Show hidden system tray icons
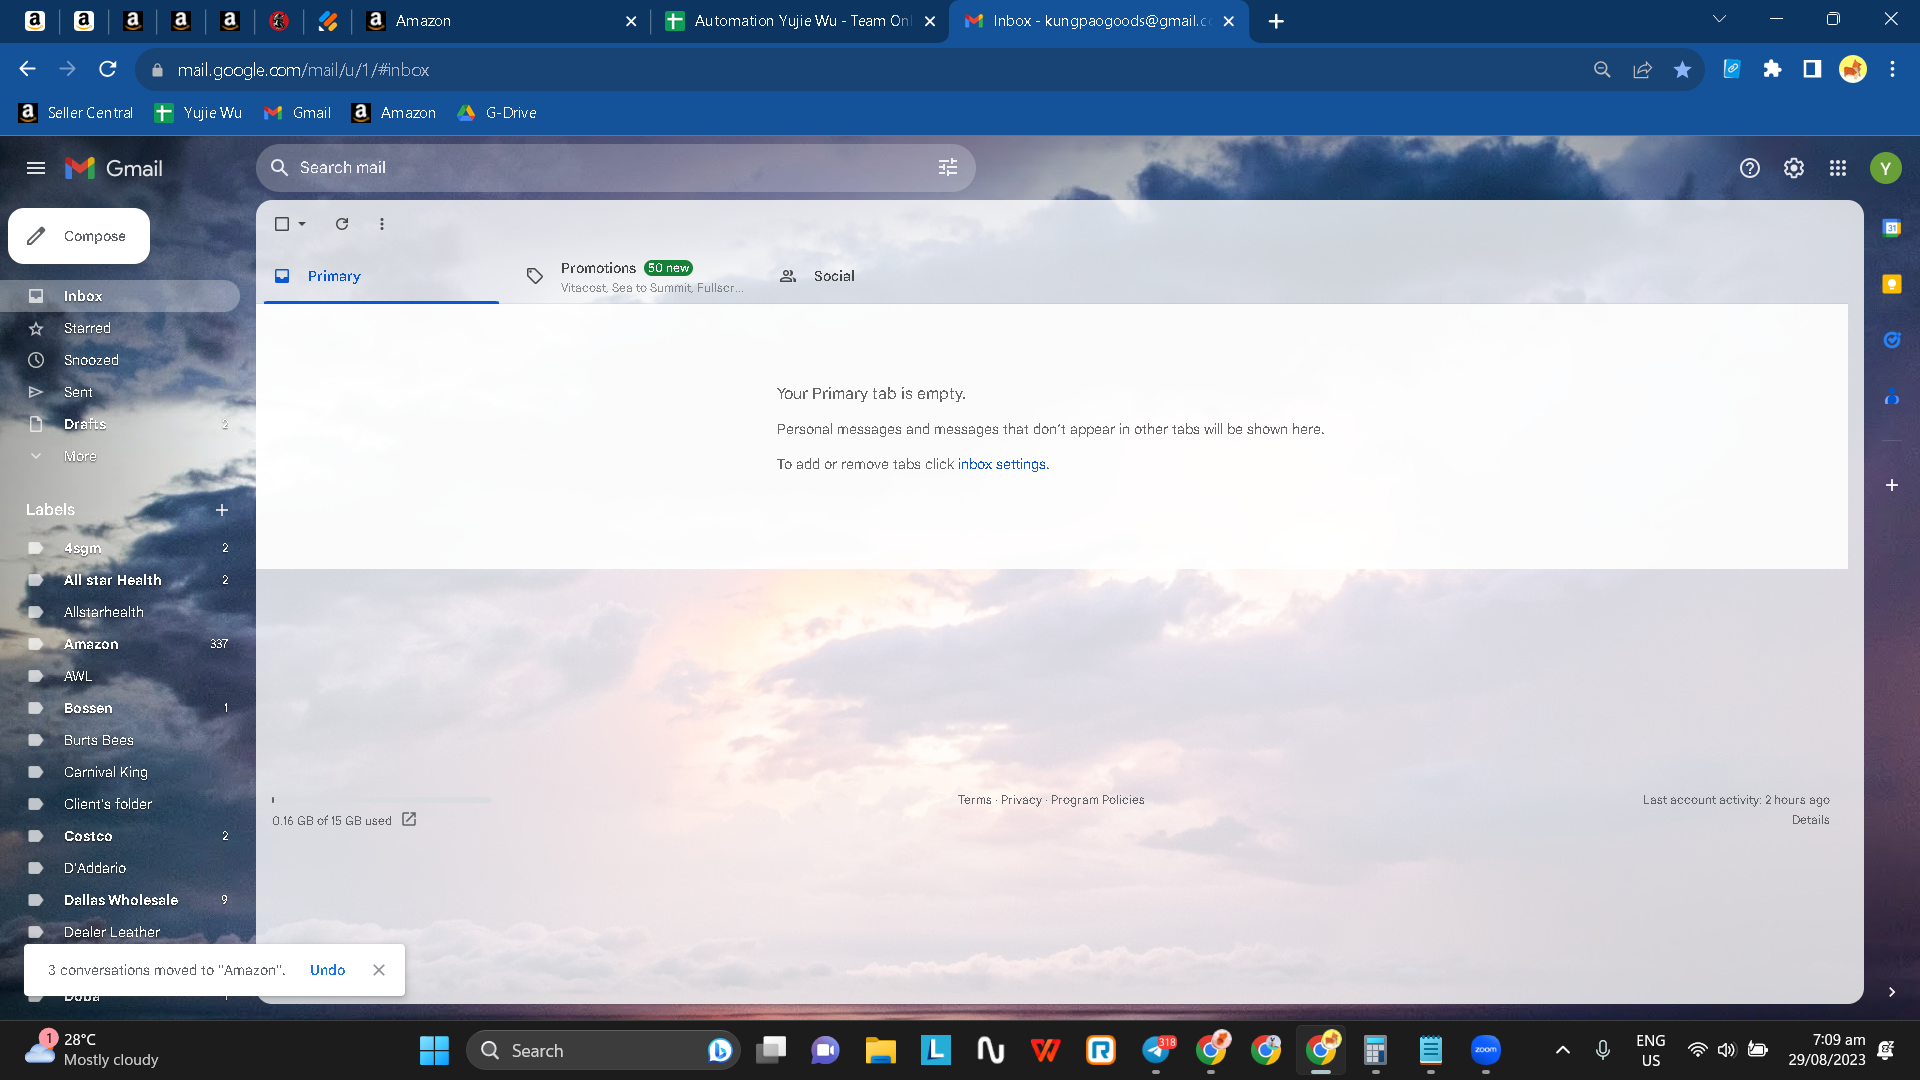Screen dimensions: 1920x1080 pyautogui.click(x=1563, y=1050)
